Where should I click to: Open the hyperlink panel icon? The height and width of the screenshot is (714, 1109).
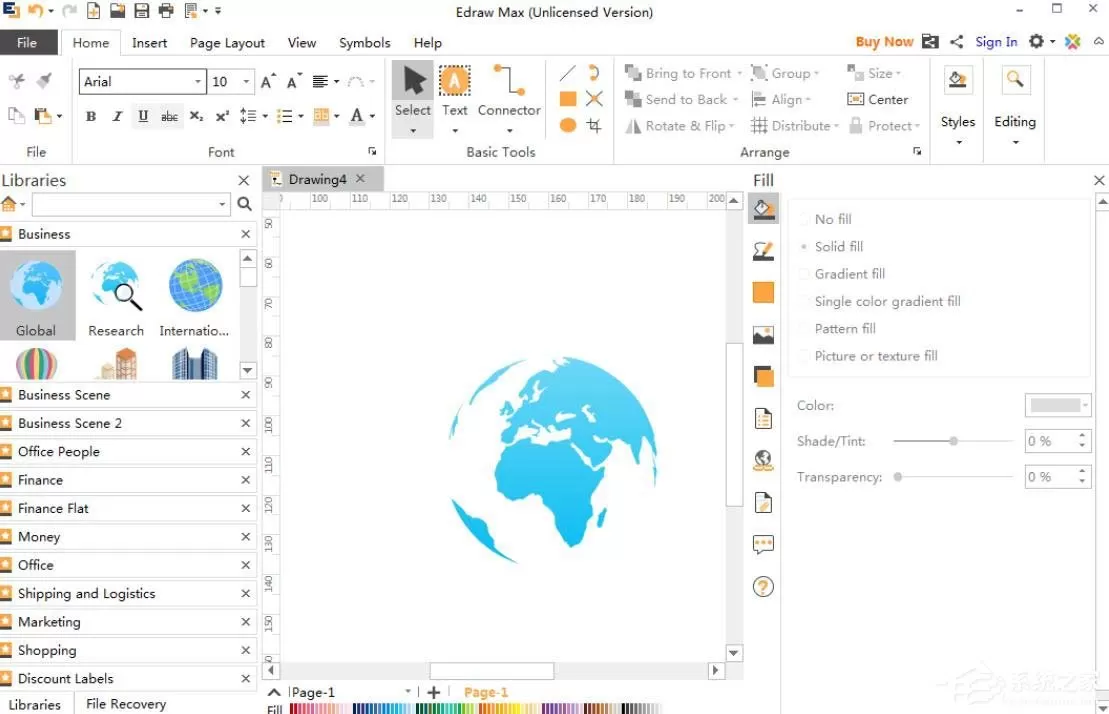pos(763,461)
